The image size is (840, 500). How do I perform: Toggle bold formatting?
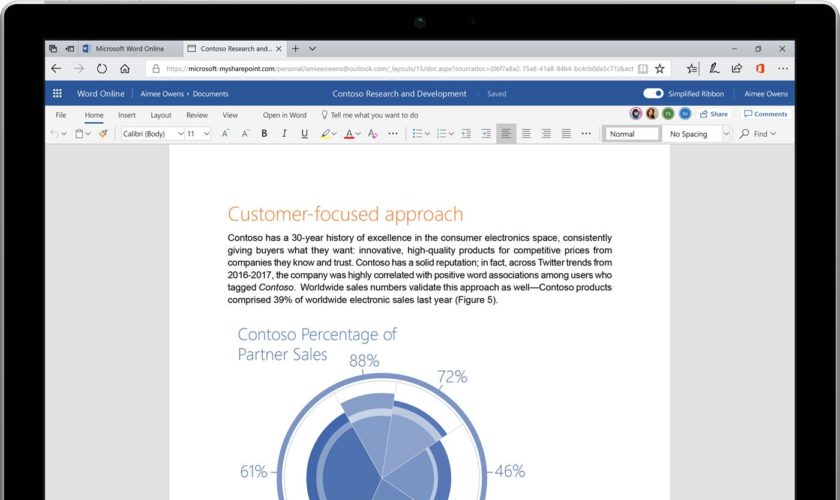coord(264,134)
